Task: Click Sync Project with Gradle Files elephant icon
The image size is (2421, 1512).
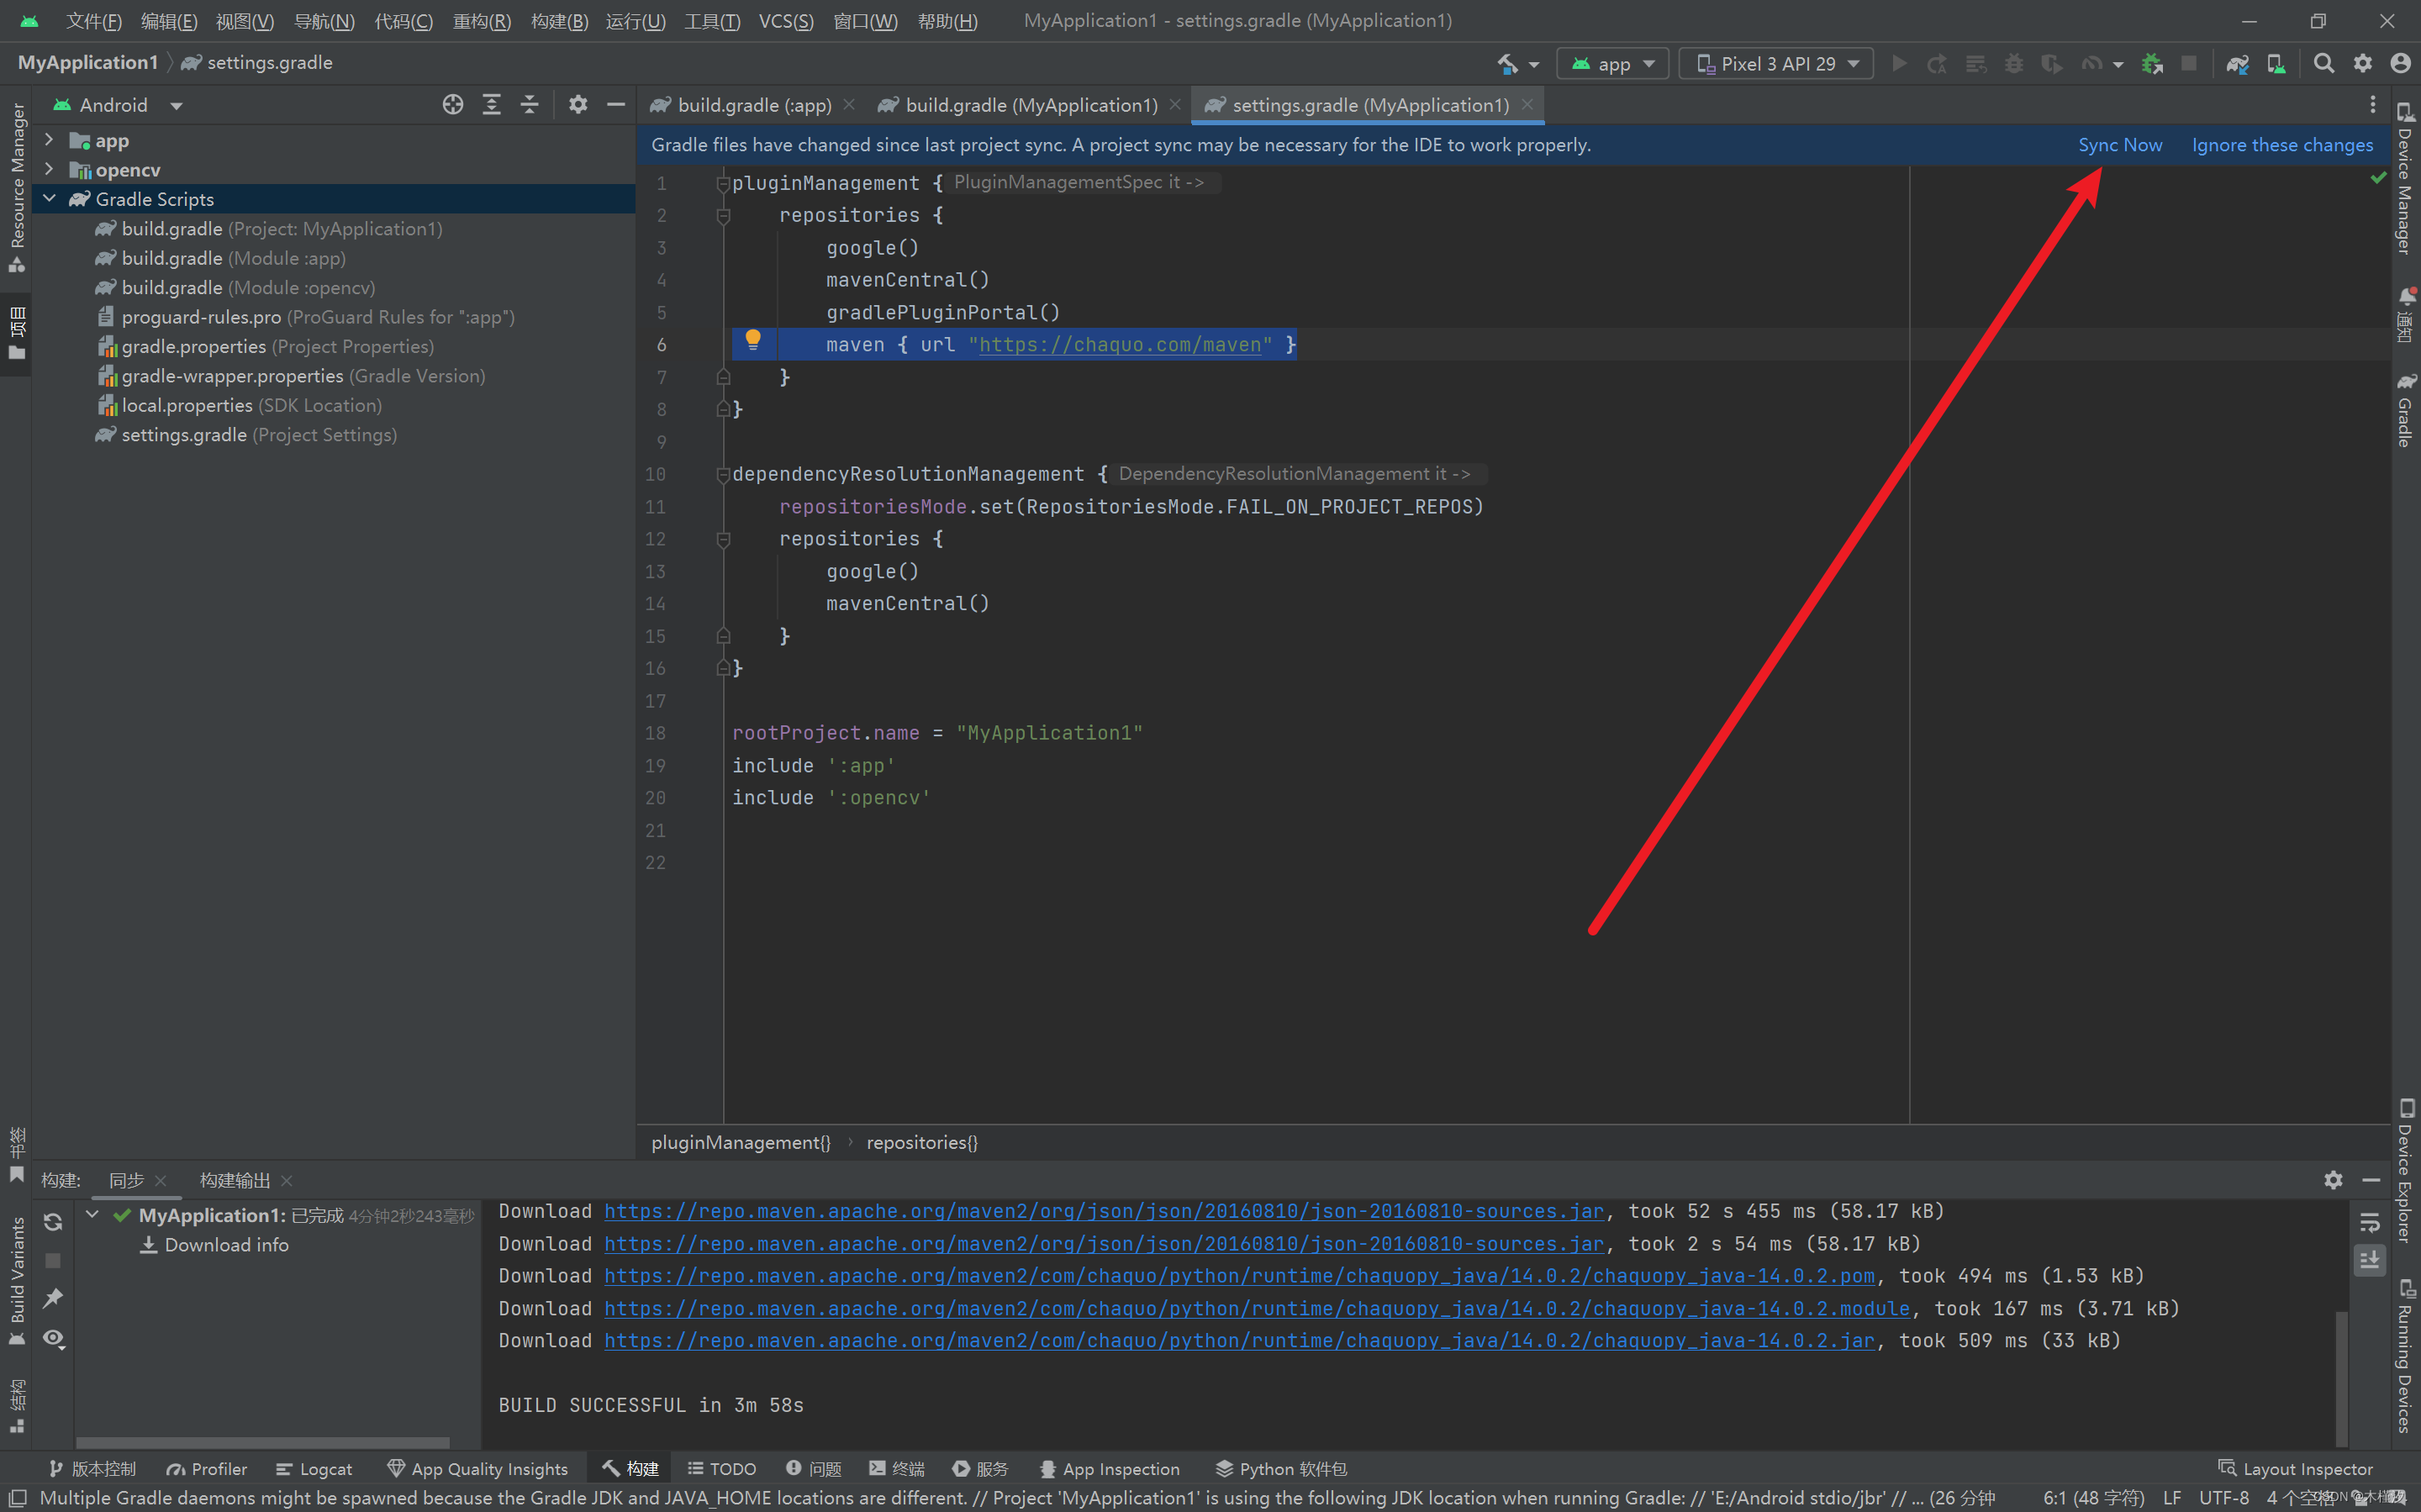Action: 2237,64
